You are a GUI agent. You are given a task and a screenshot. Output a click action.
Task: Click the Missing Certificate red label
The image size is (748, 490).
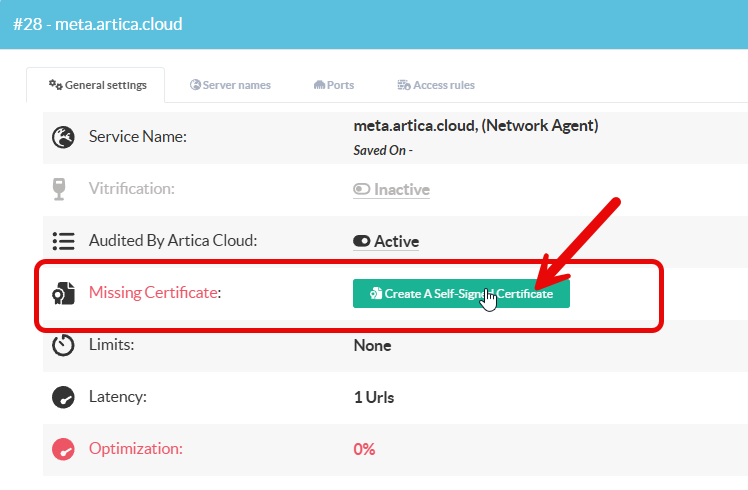(153, 293)
